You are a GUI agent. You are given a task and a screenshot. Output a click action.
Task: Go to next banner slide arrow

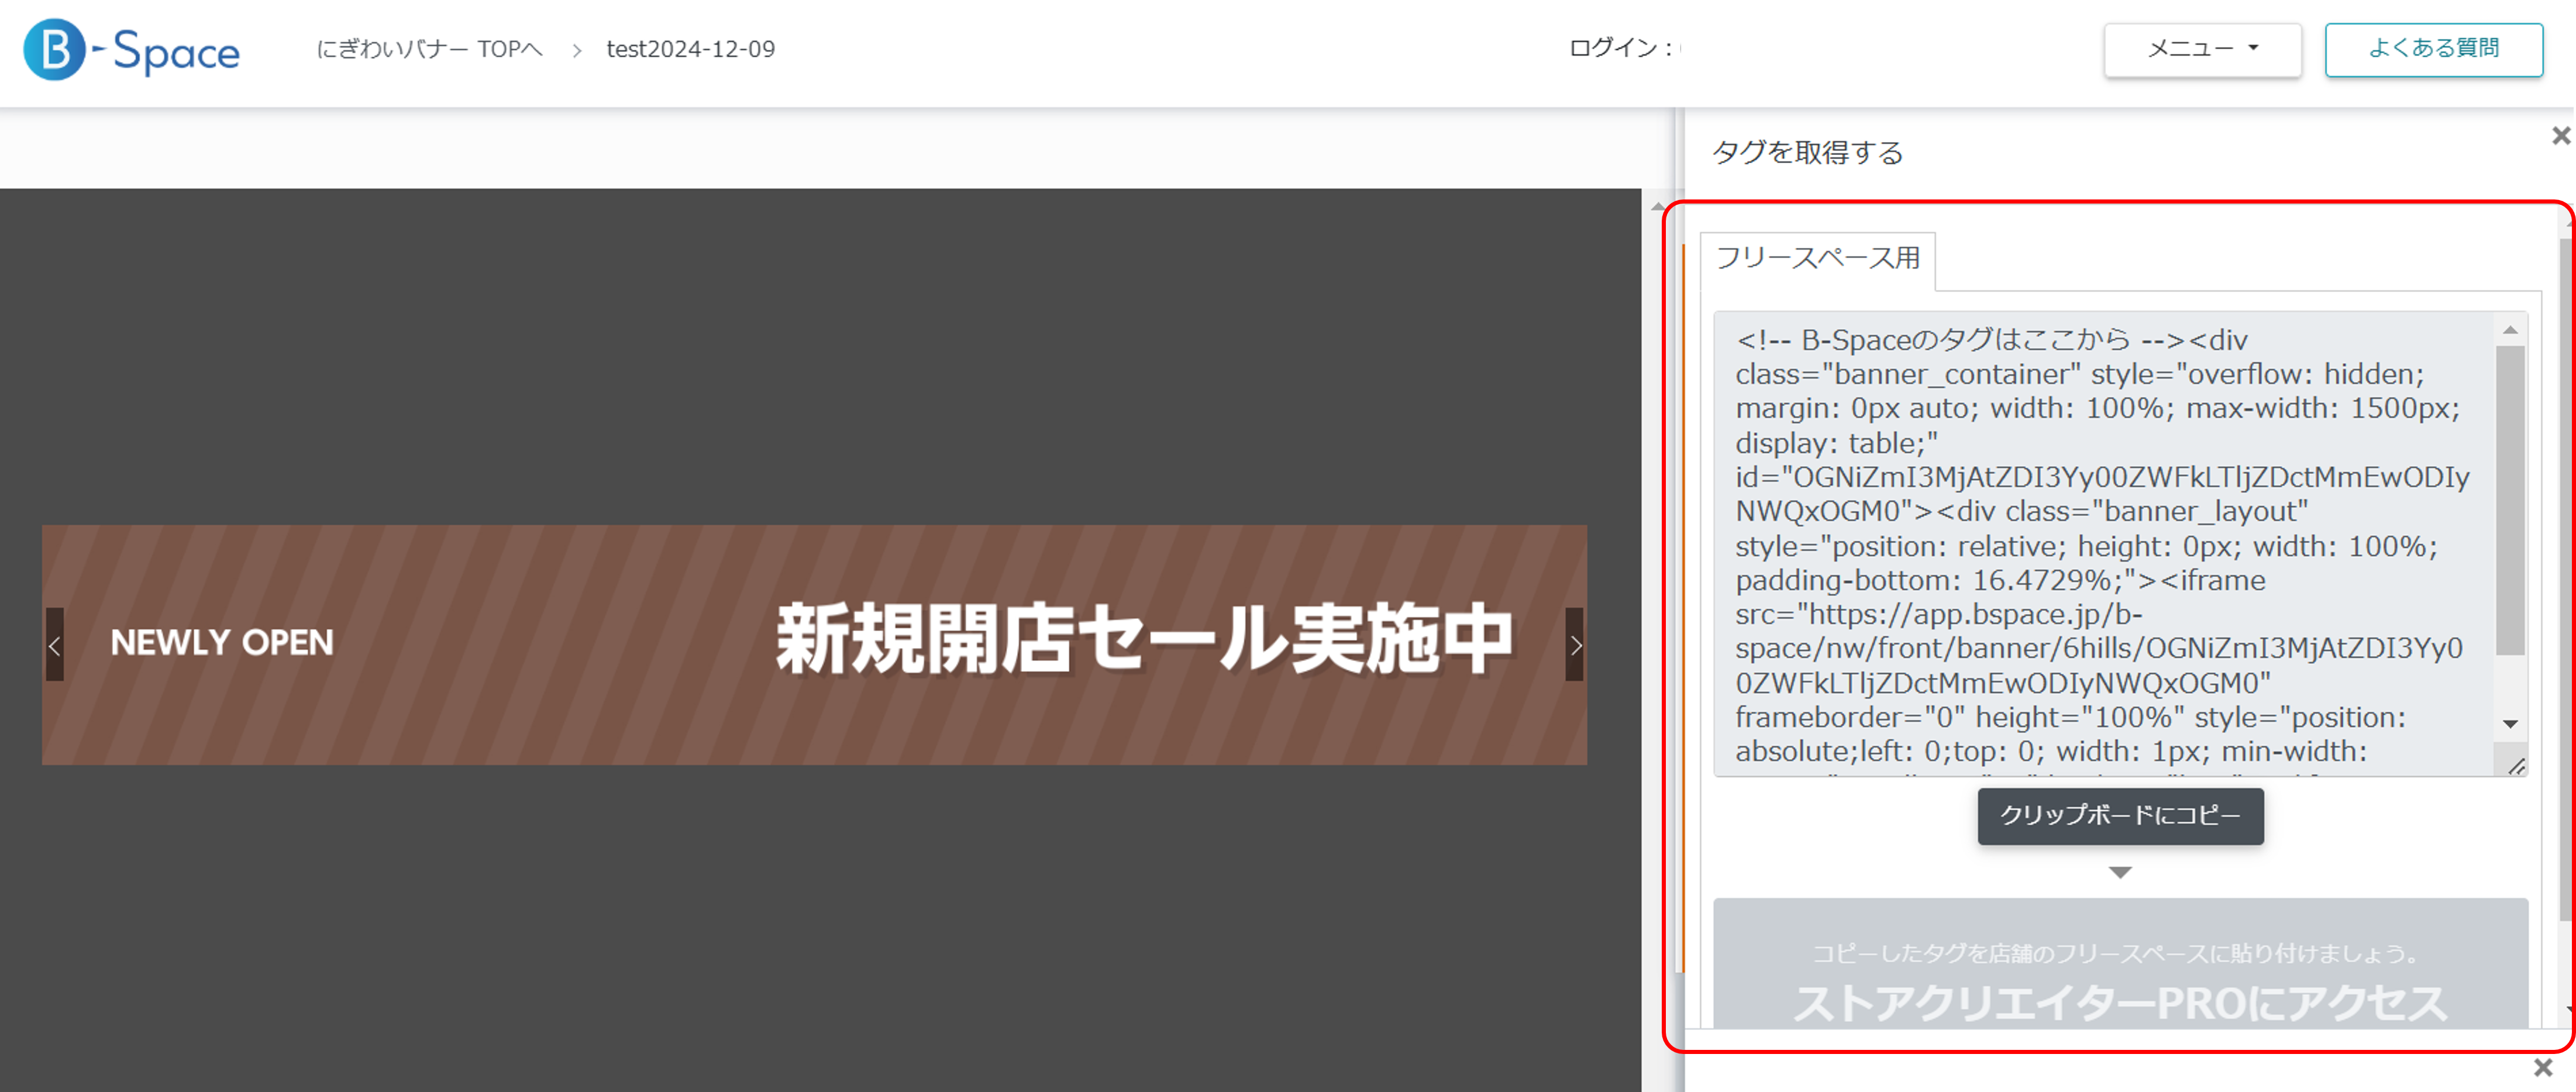click(1575, 645)
